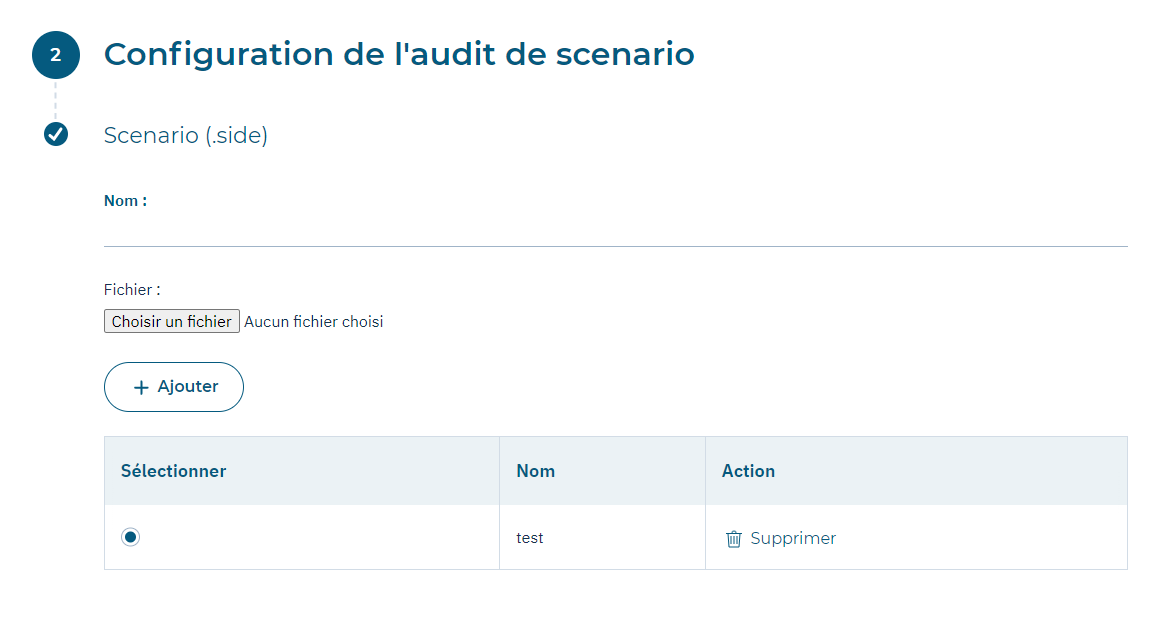Click the Configuration de l'audit de scenario heading
The width and height of the screenshot is (1161, 620).
pos(399,54)
